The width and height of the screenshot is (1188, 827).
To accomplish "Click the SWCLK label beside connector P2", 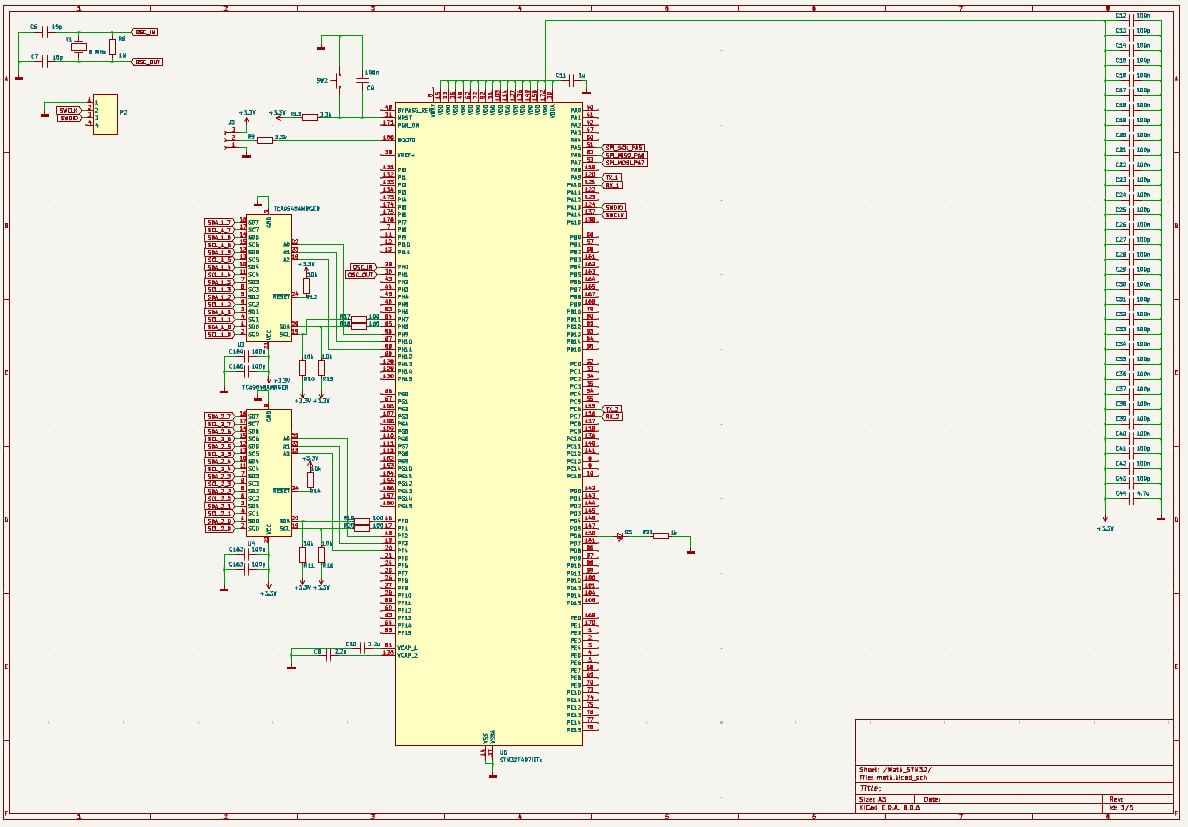I will [69, 110].
